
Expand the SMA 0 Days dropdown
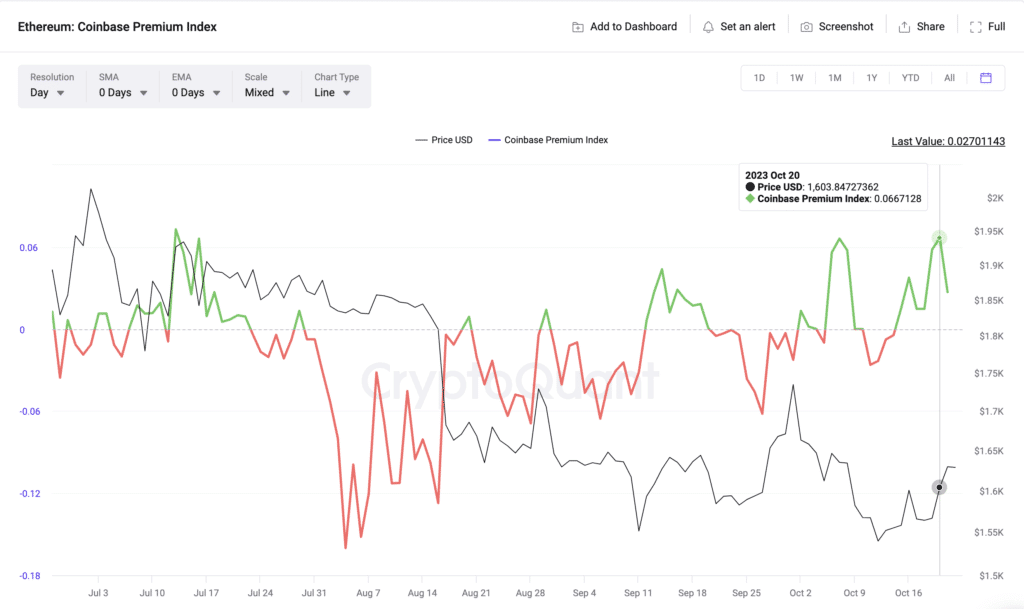click(x=123, y=93)
